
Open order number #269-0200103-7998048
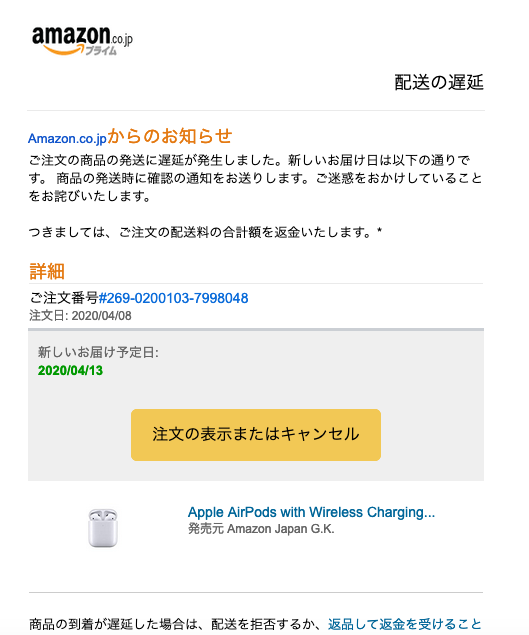tap(173, 298)
